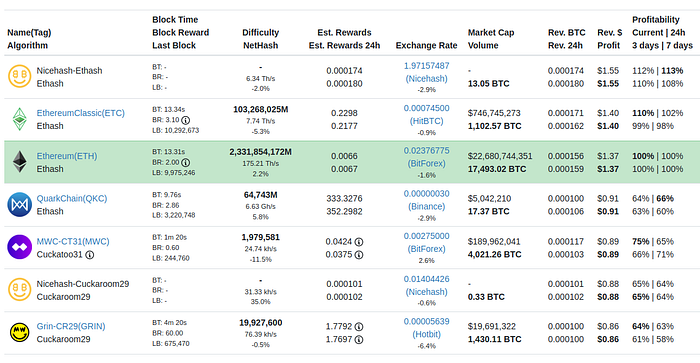This screenshot has height=363, width=700.
Task: Open the MWC-CT31(MWC) coin link
Action: tap(73, 241)
